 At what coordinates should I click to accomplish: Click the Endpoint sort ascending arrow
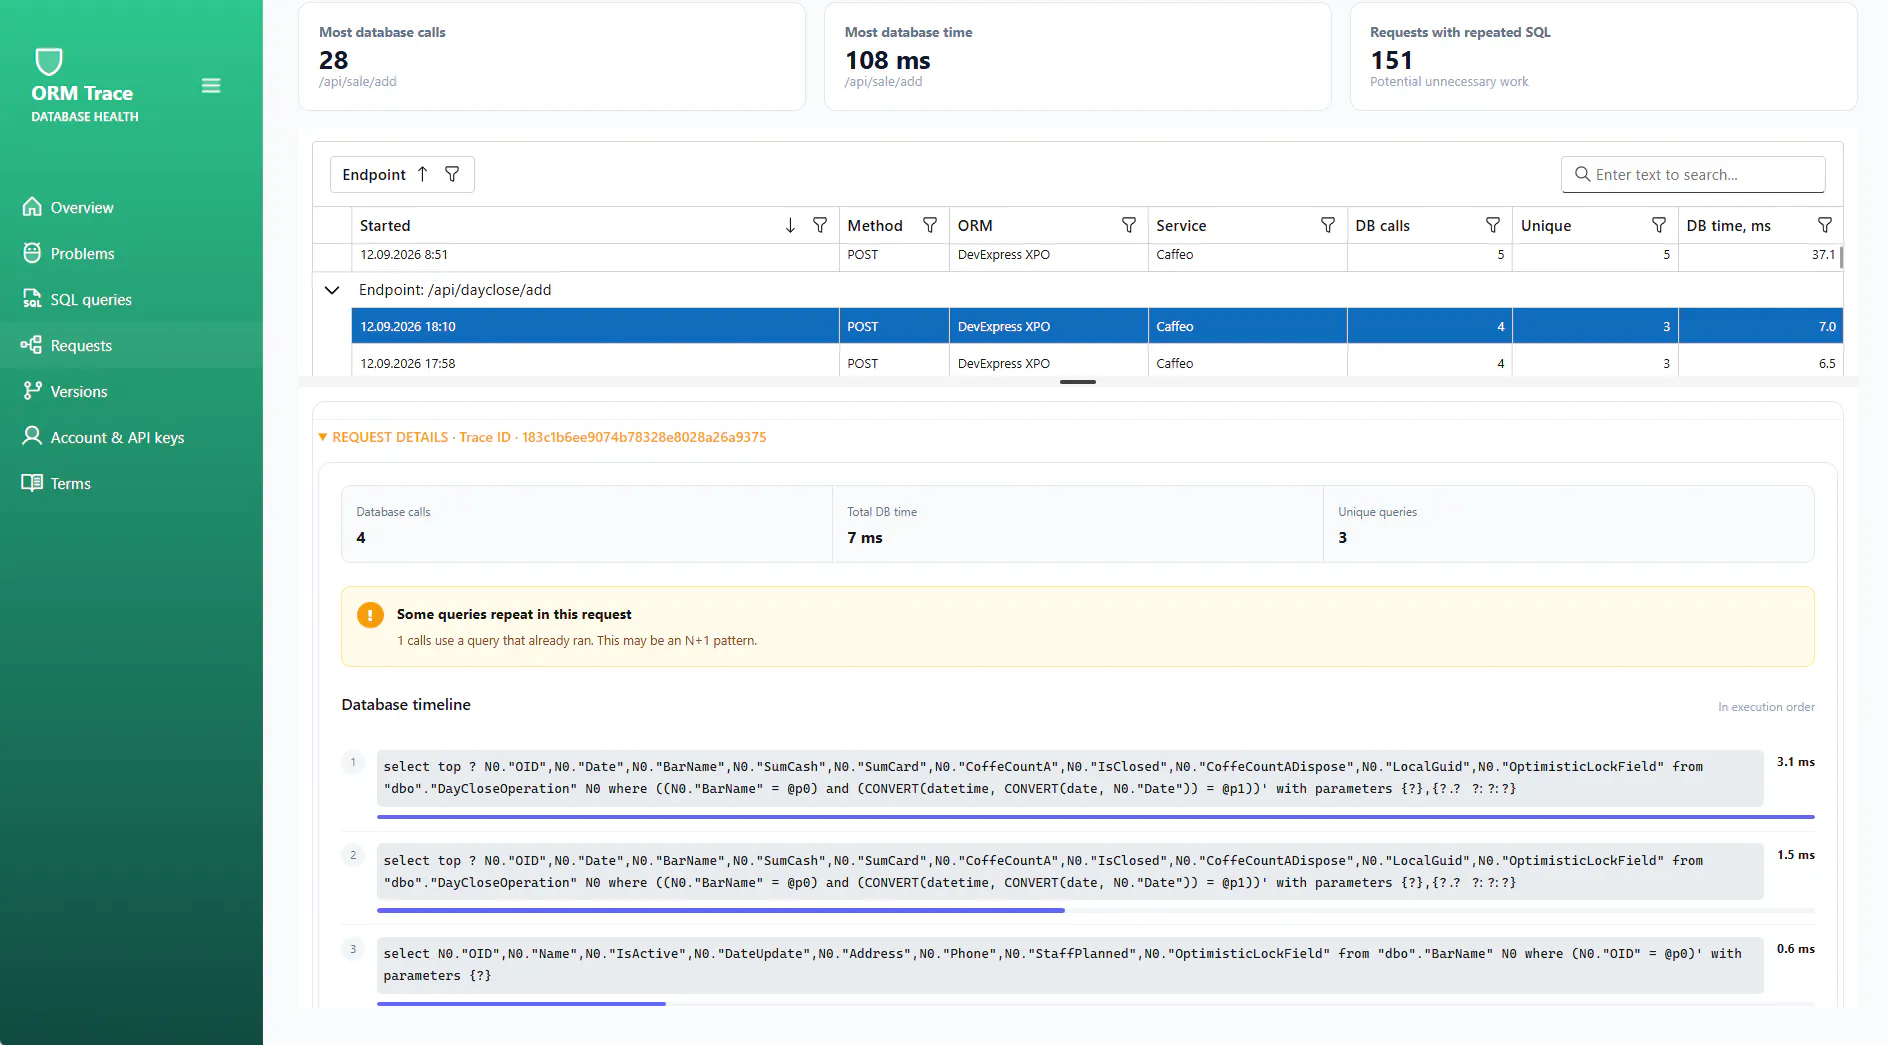423,174
